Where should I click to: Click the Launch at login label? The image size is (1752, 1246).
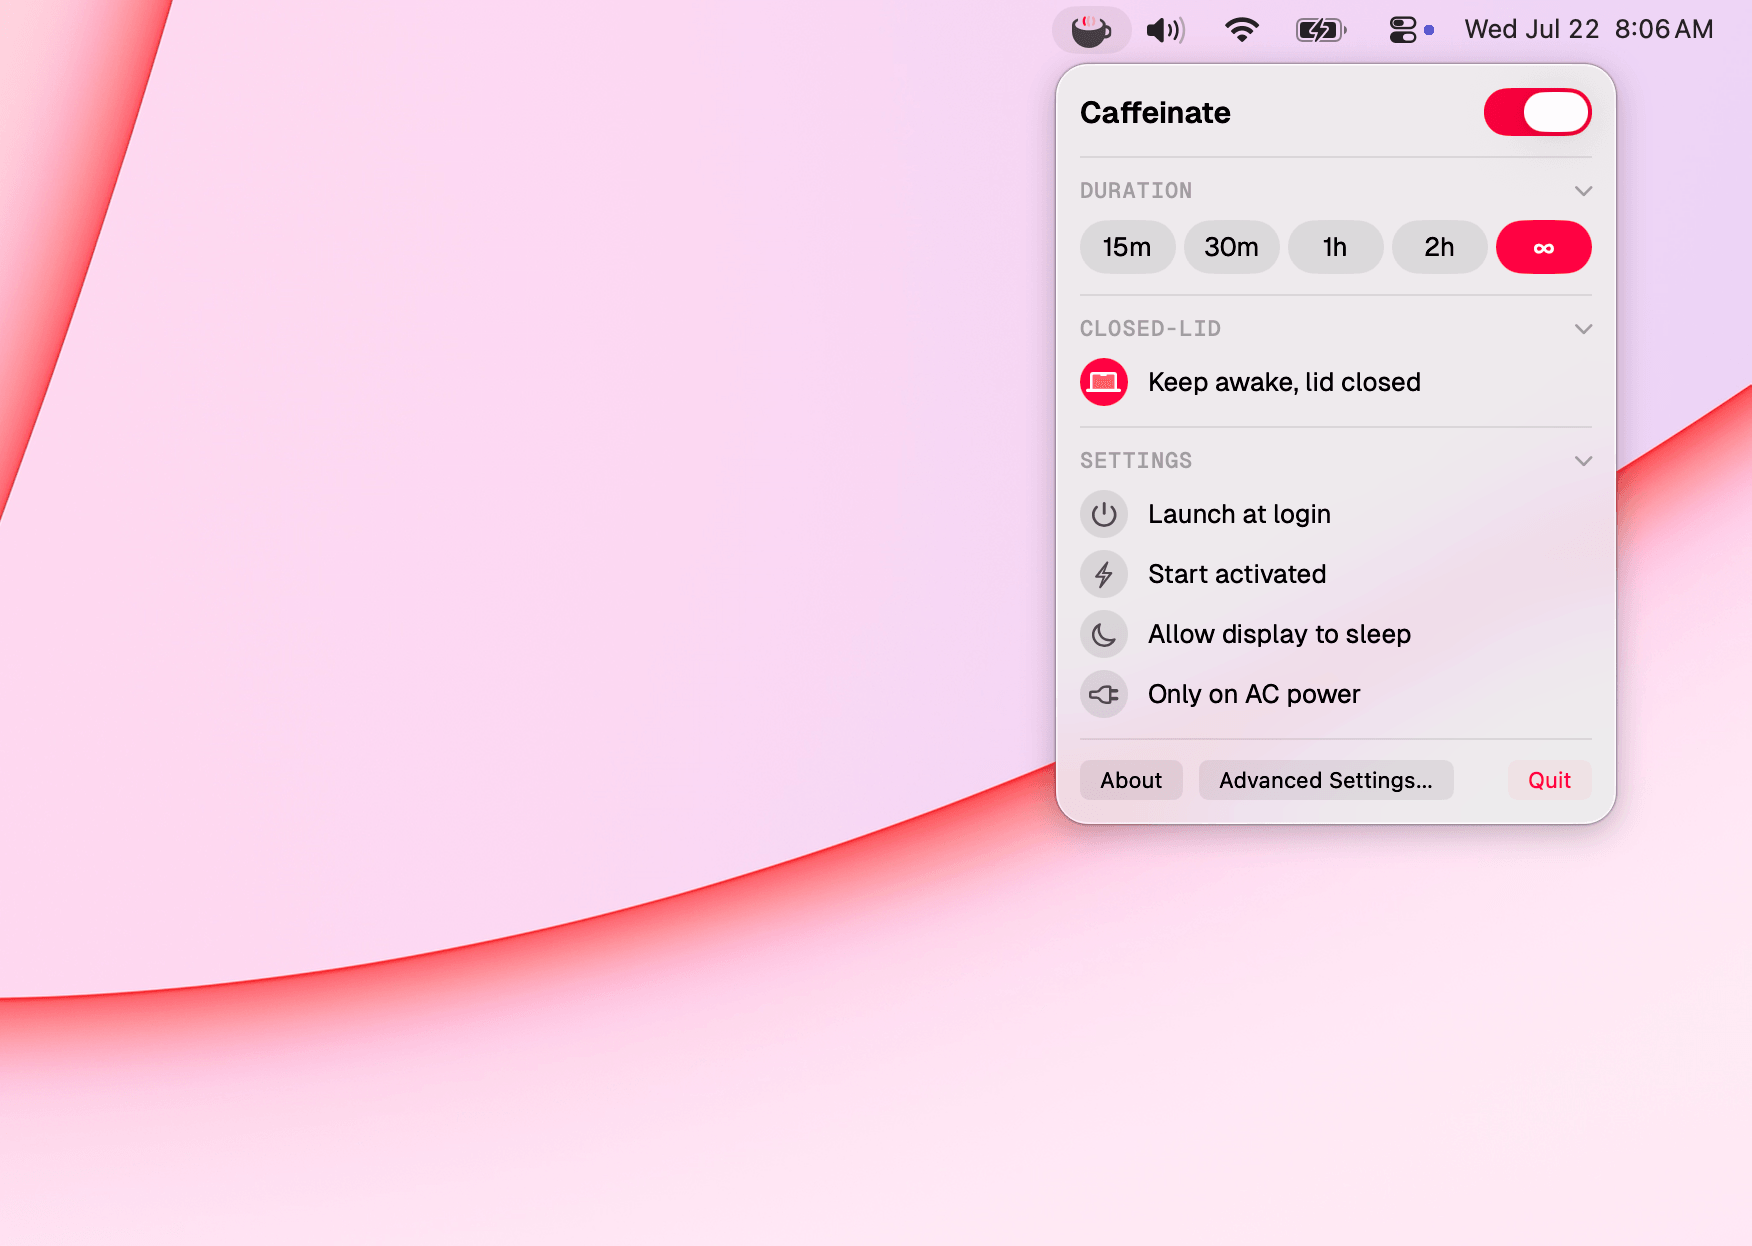click(x=1239, y=514)
